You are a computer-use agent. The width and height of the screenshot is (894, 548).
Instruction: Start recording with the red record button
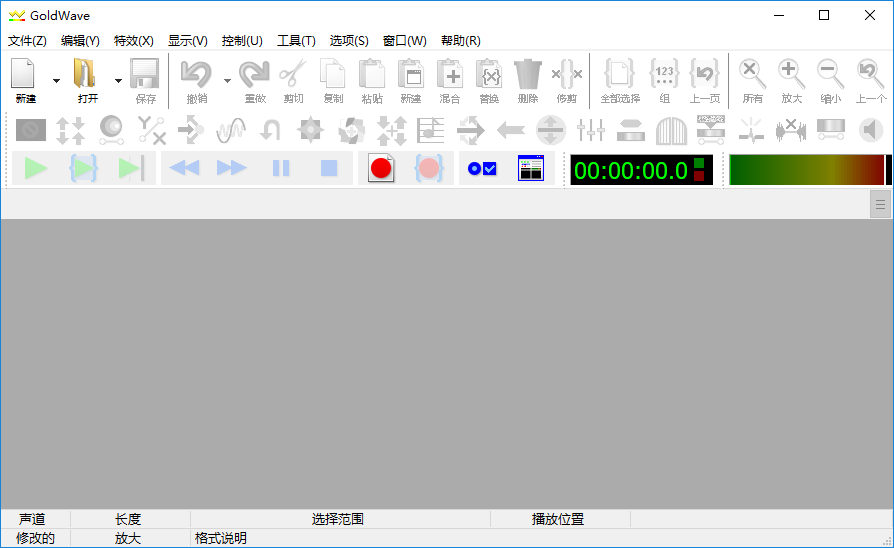coord(381,169)
